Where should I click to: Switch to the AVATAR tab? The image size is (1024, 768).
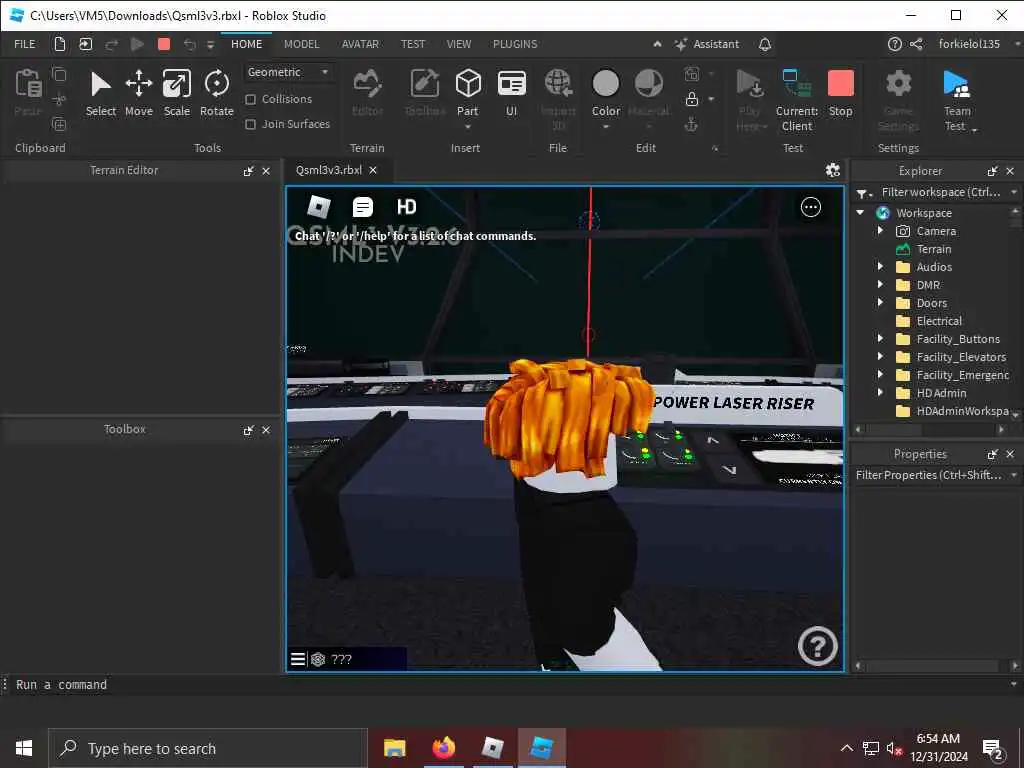click(360, 44)
